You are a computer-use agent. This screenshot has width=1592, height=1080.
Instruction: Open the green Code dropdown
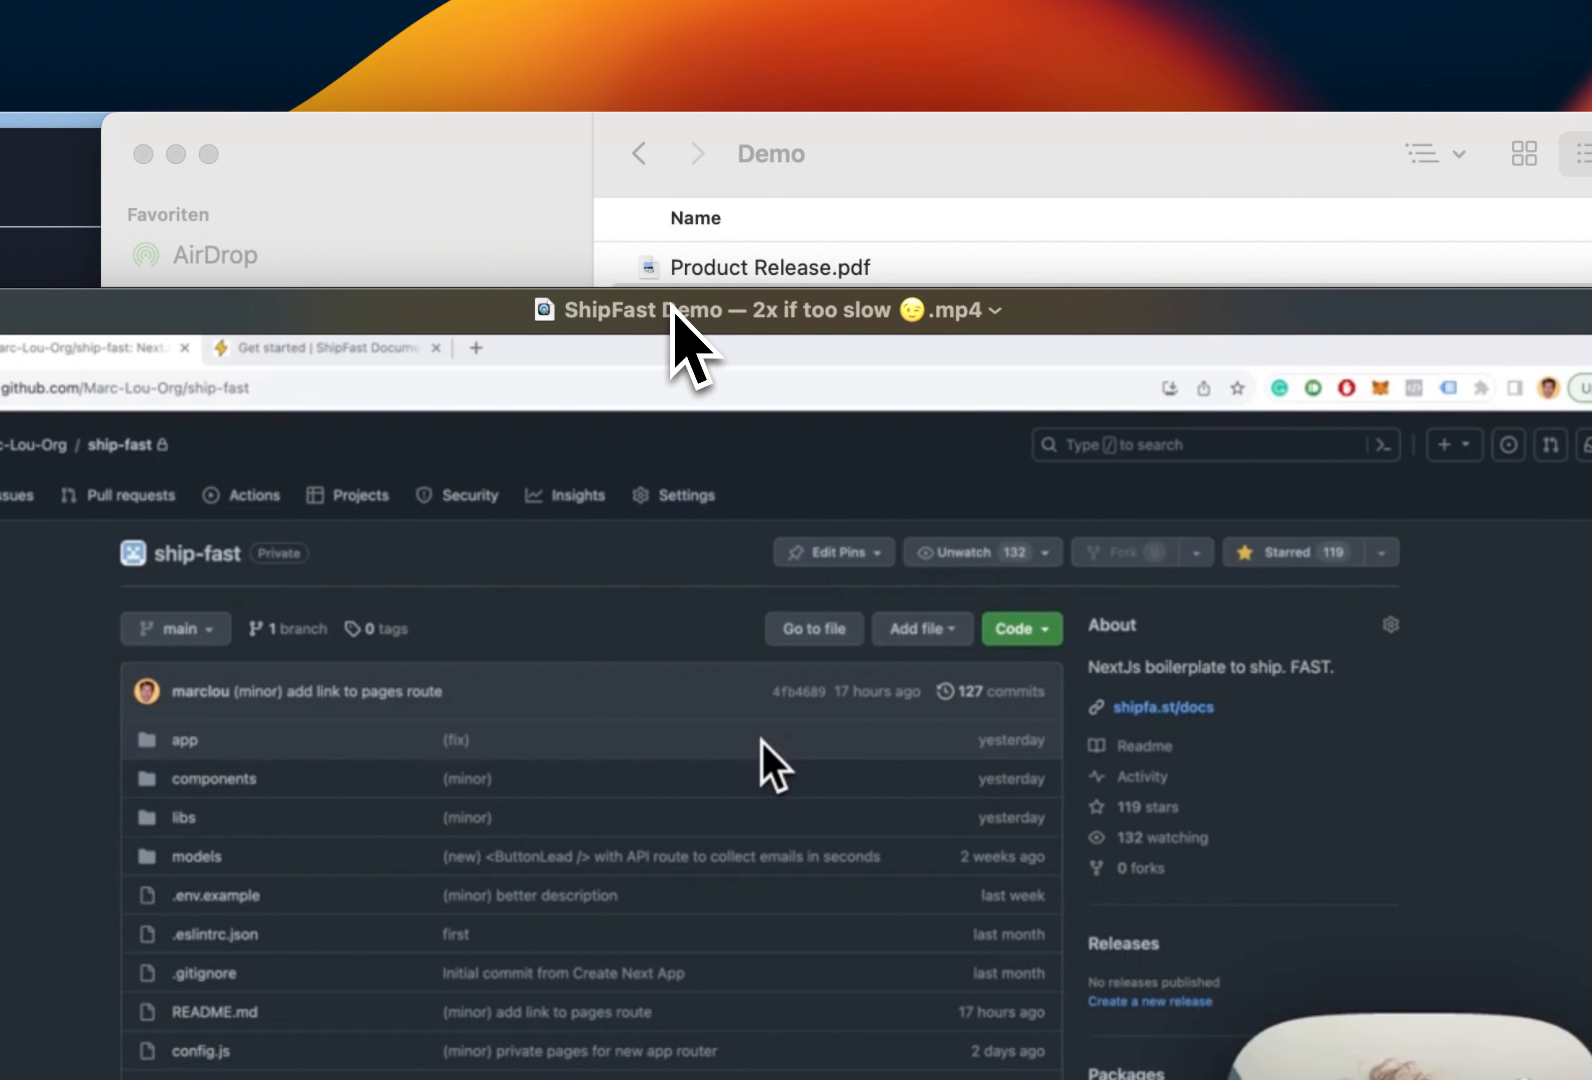click(1022, 629)
